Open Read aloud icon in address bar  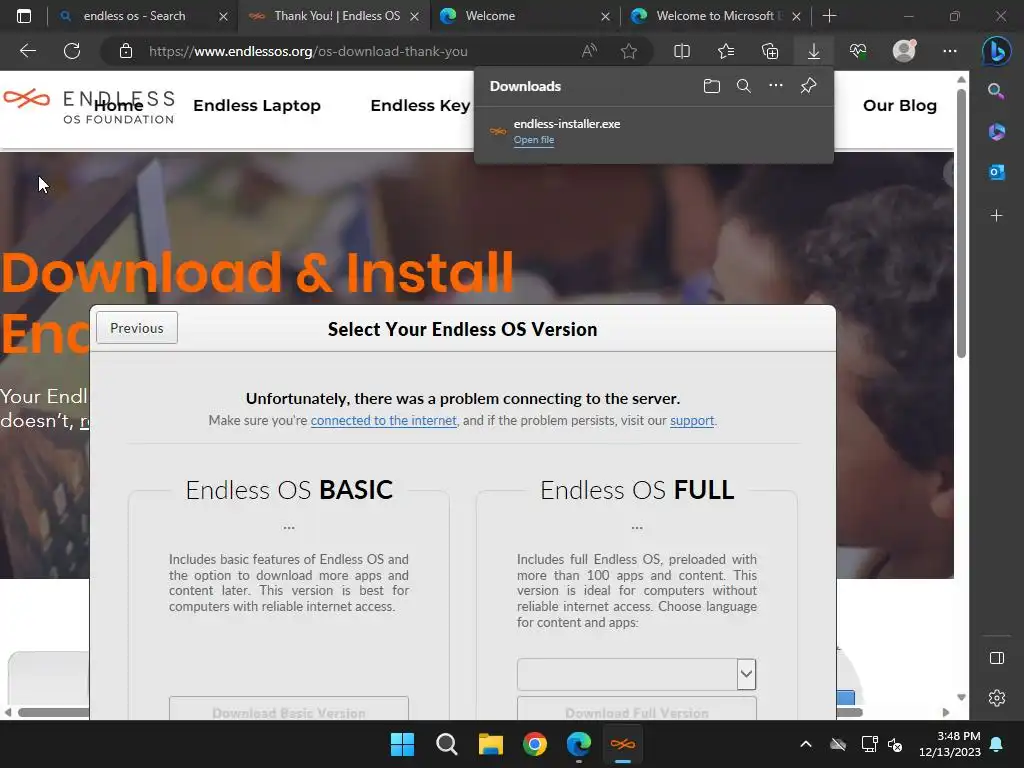click(589, 51)
